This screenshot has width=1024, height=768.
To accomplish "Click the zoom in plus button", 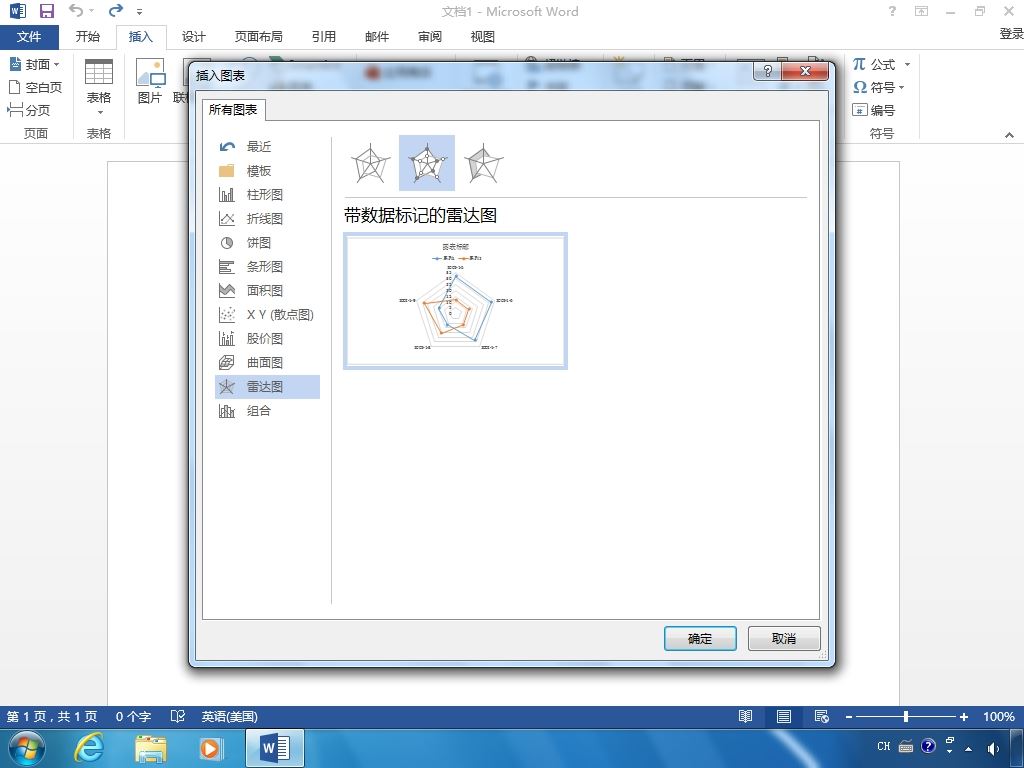I will click(963, 717).
